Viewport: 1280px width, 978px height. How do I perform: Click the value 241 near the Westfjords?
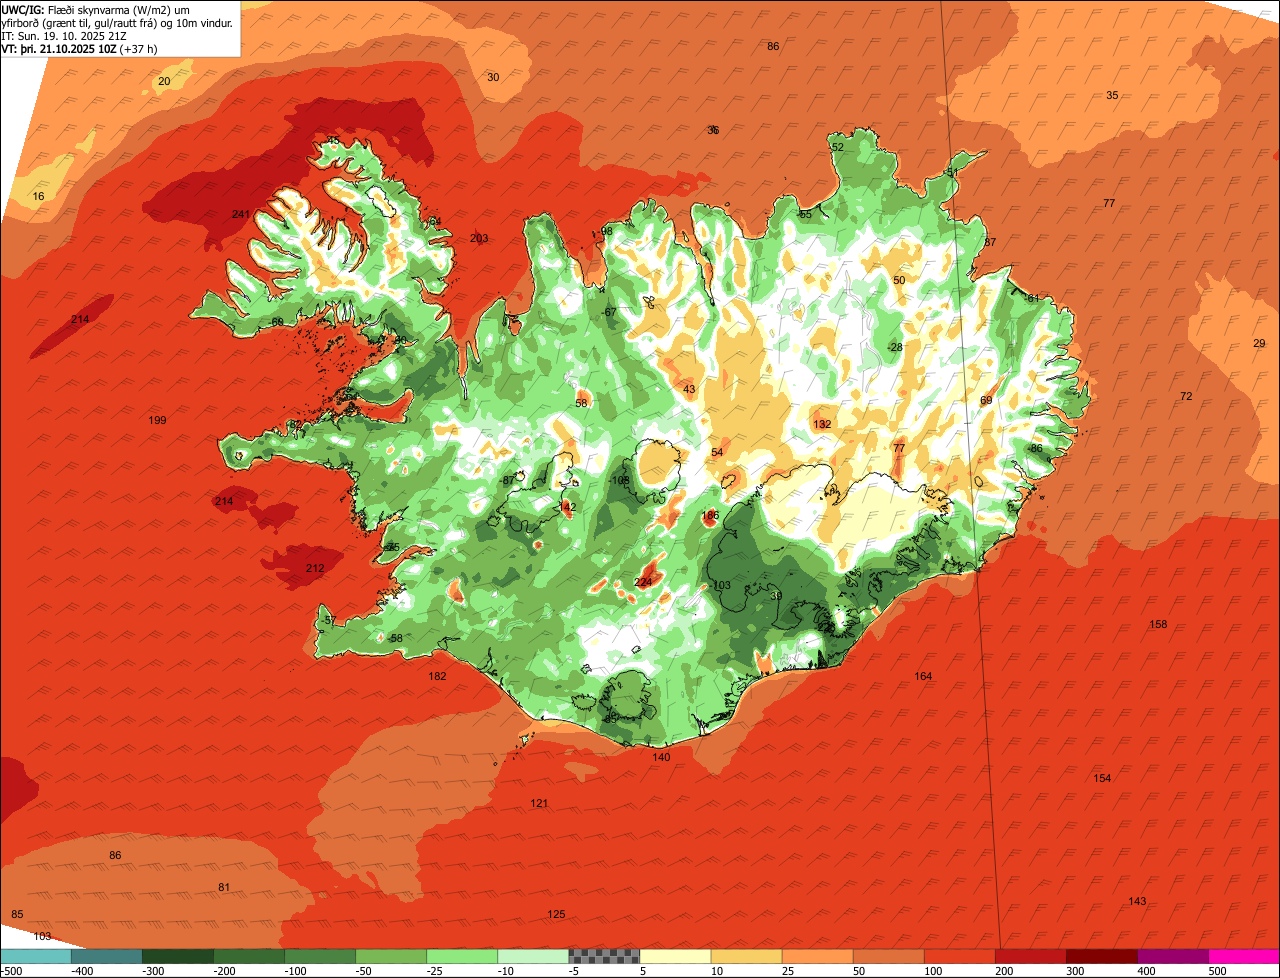240,215
